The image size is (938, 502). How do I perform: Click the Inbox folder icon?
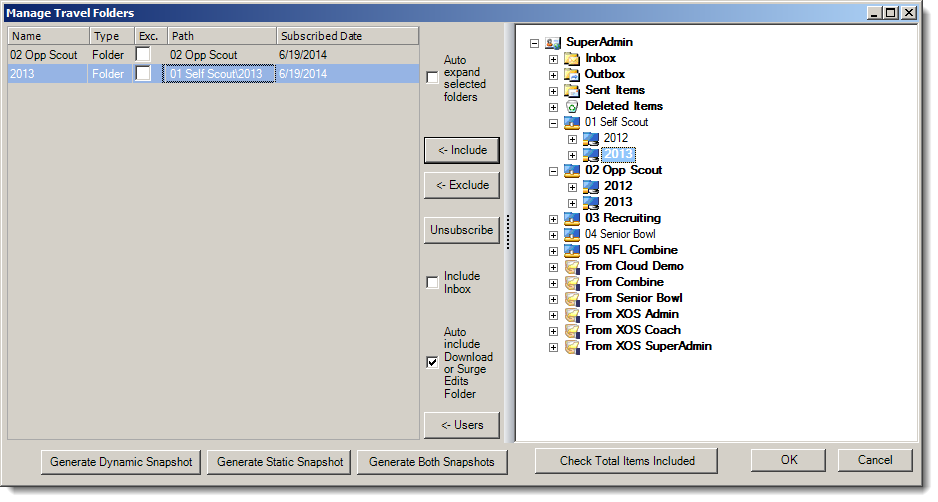click(572, 59)
